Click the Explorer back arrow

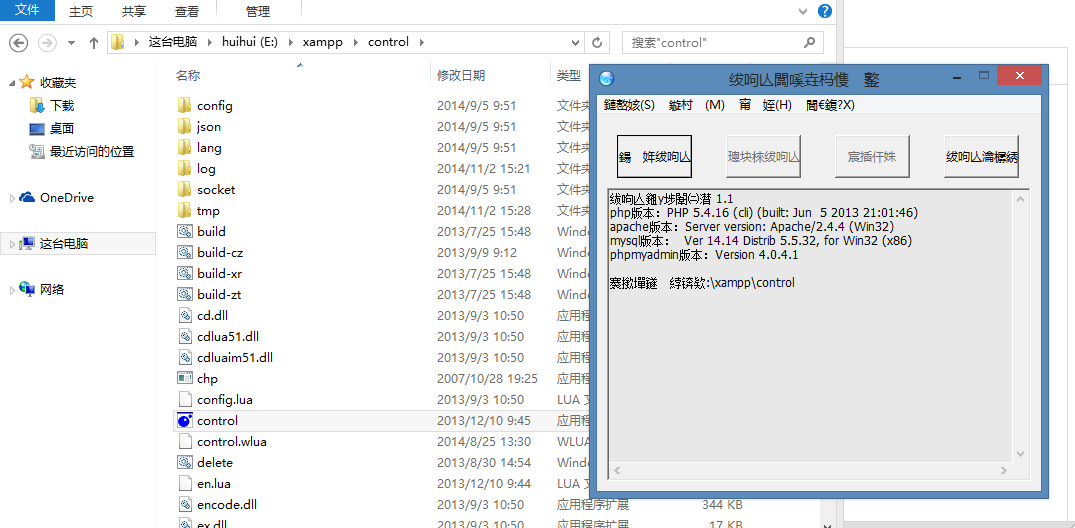point(19,43)
